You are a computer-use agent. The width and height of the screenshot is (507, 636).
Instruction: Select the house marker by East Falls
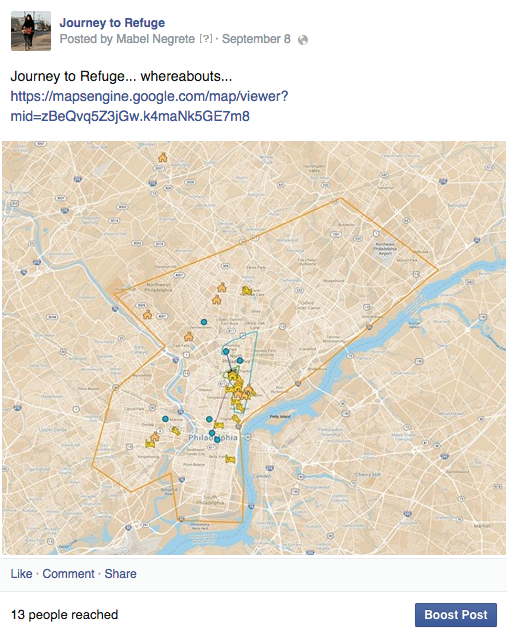(x=189, y=336)
